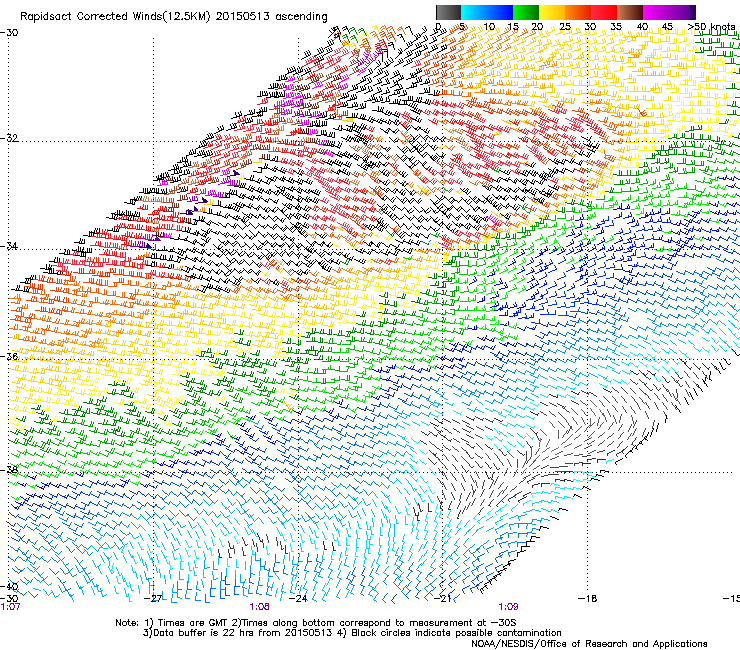
Task: Click the '-36' latitude axis label
Action: (x=9, y=356)
